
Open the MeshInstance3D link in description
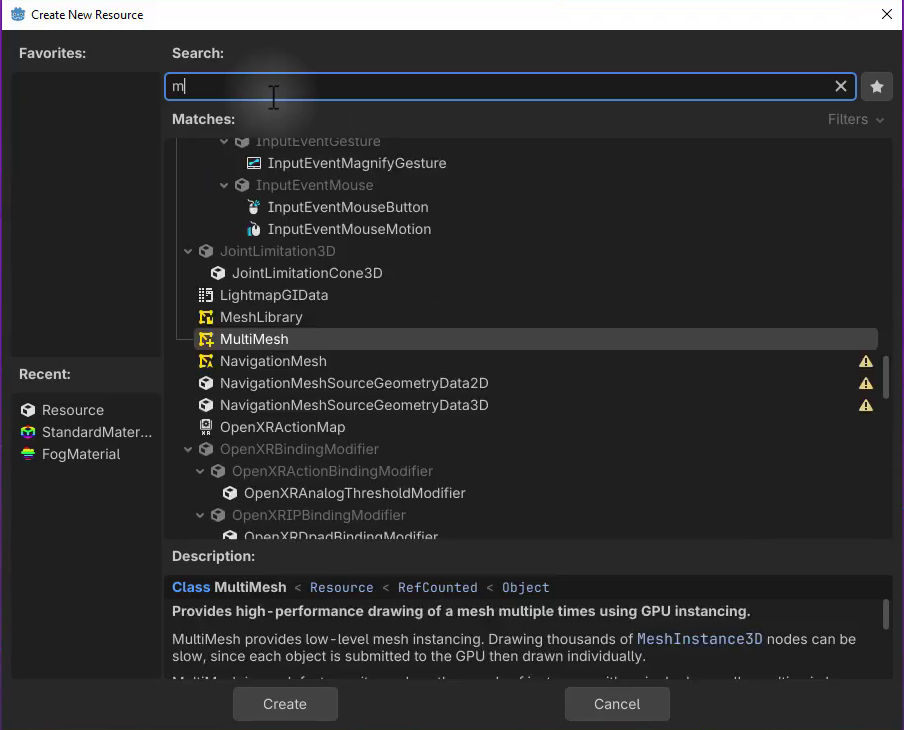tap(699, 639)
